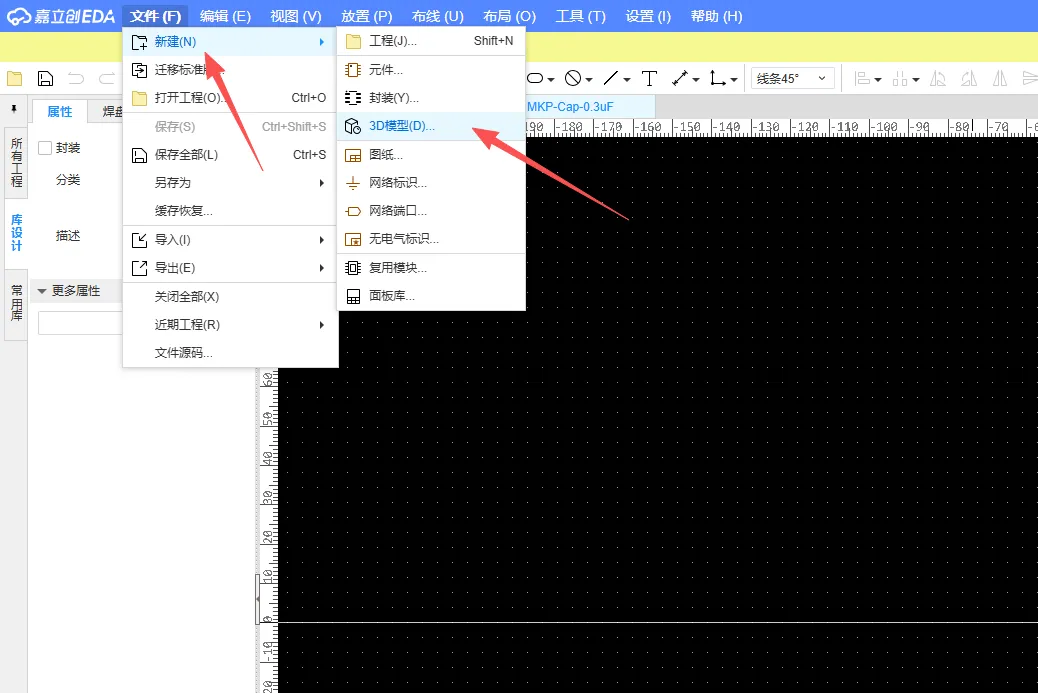Click 关闭全部(X) menu entry

pos(230,297)
